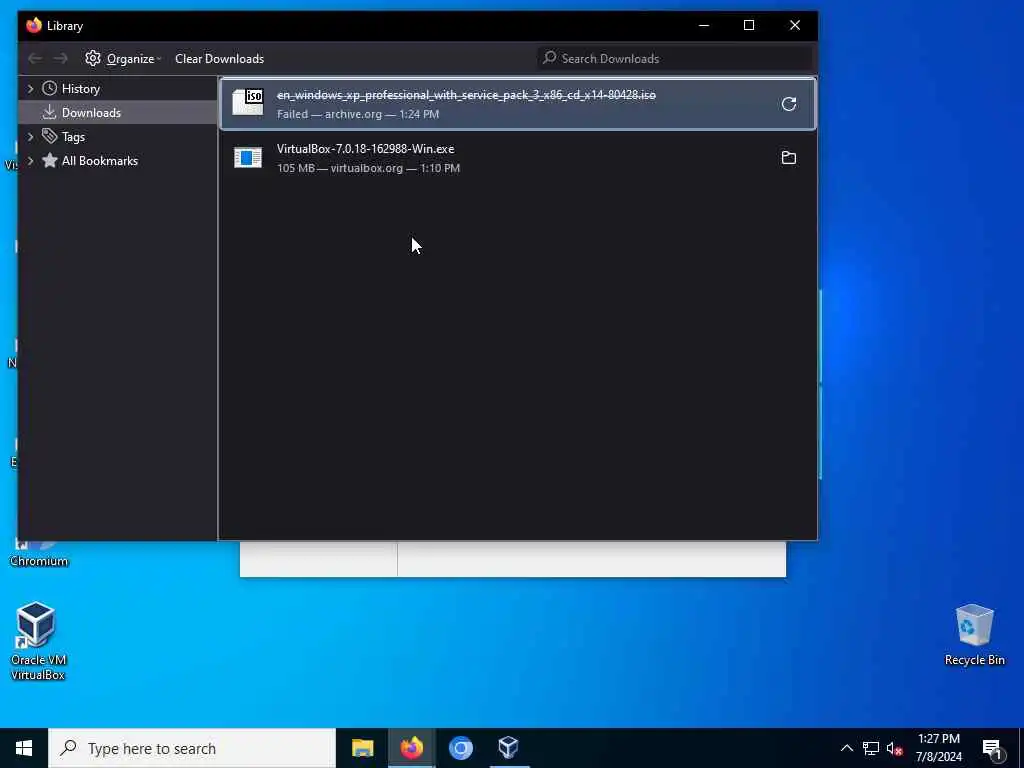
Task: Click the clock showing 1:27 PM
Action: 938,739
